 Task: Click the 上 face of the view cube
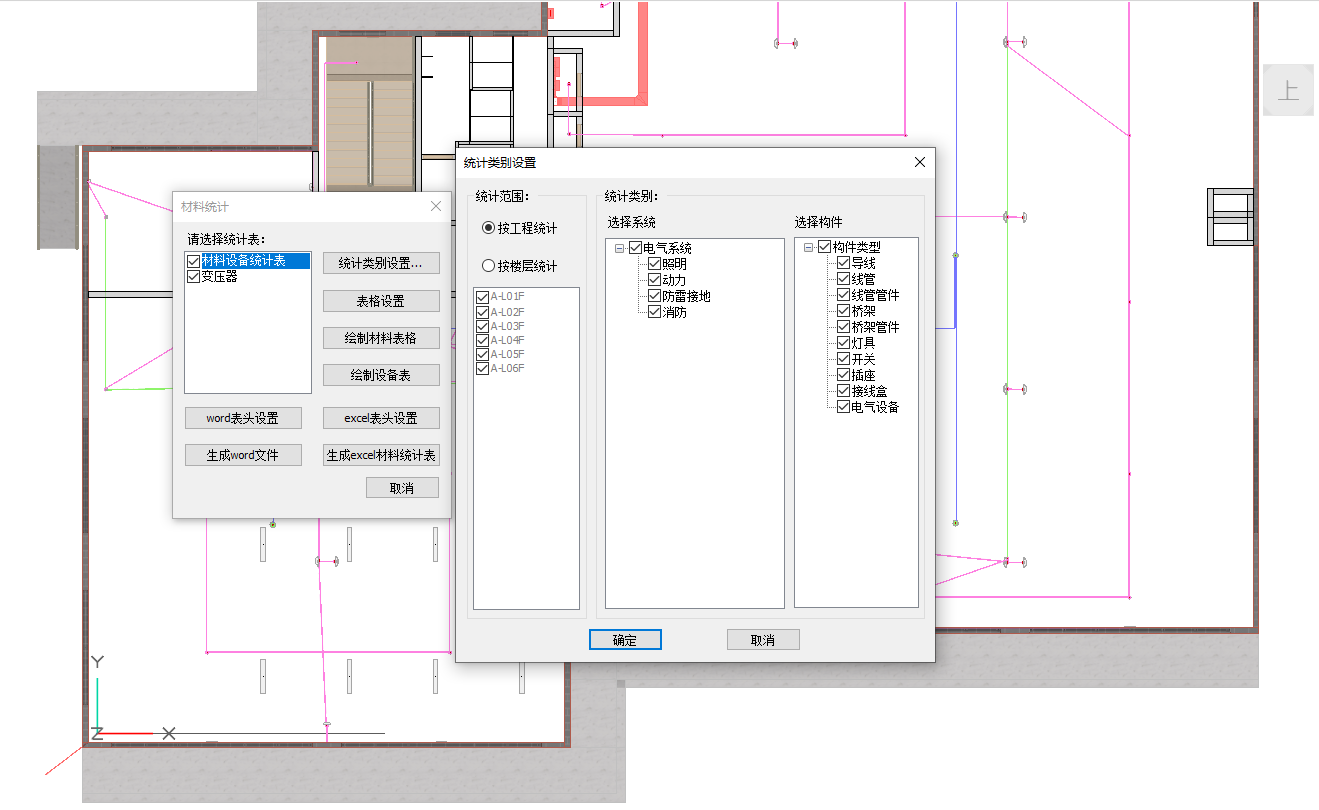tap(1288, 90)
